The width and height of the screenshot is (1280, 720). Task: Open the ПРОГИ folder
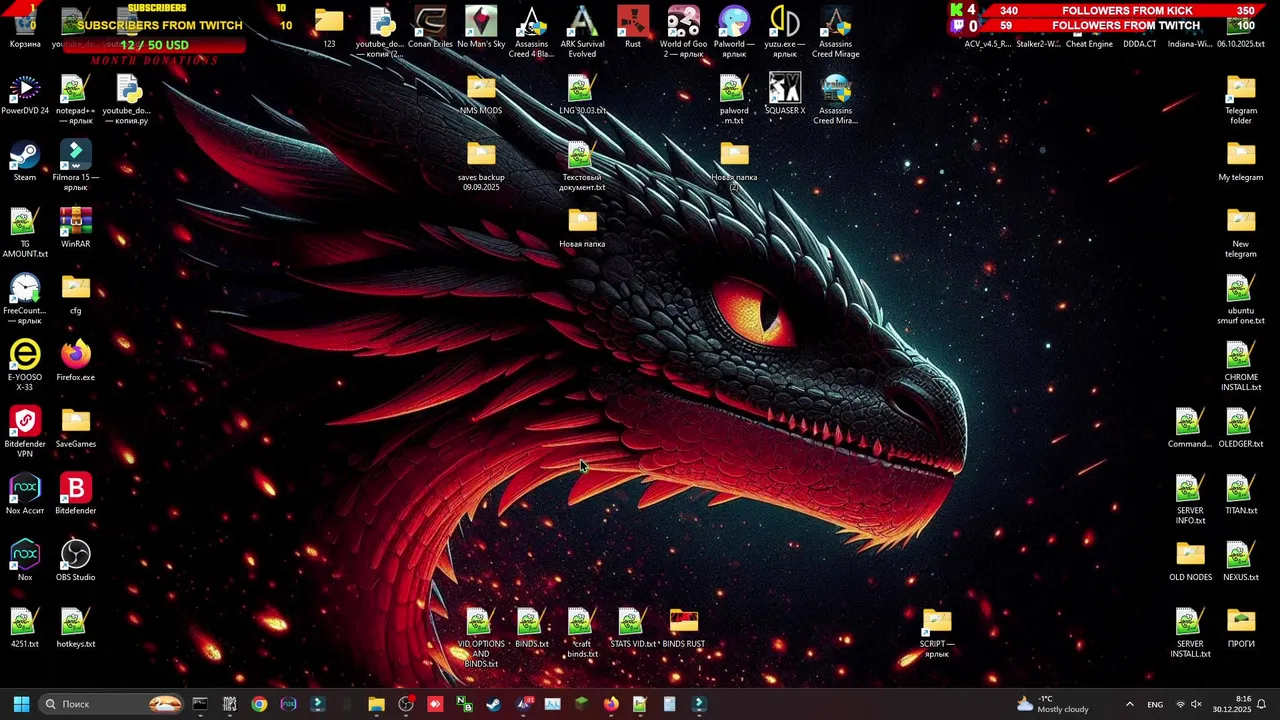point(1241,628)
